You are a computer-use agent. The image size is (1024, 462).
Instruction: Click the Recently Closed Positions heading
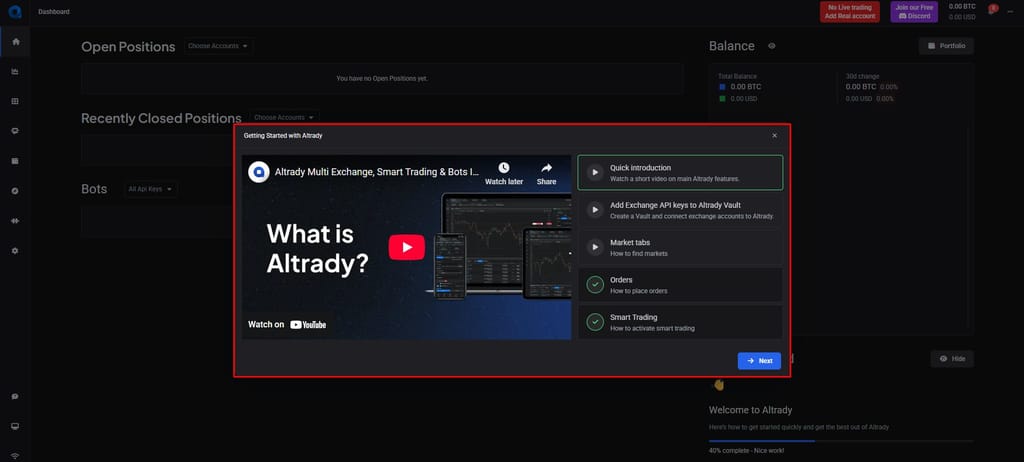click(161, 118)
